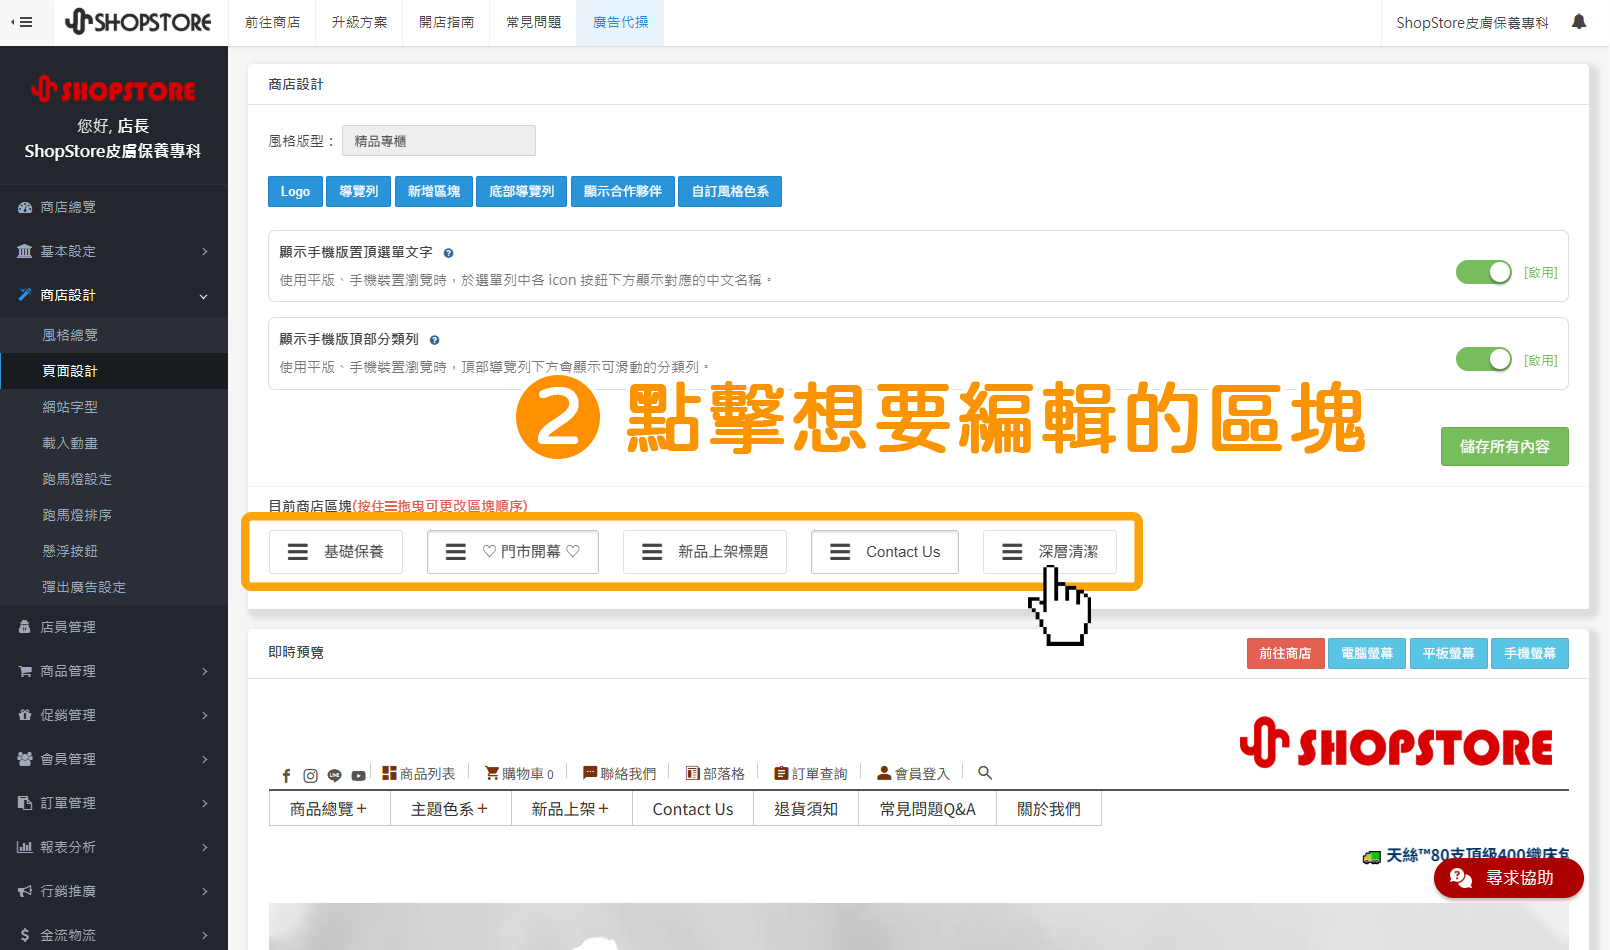Image resolution: width=1610 pixels, height=950 pixels.
Task: Click the cart icon next to 商品管理
Action: tap(25, 671)
